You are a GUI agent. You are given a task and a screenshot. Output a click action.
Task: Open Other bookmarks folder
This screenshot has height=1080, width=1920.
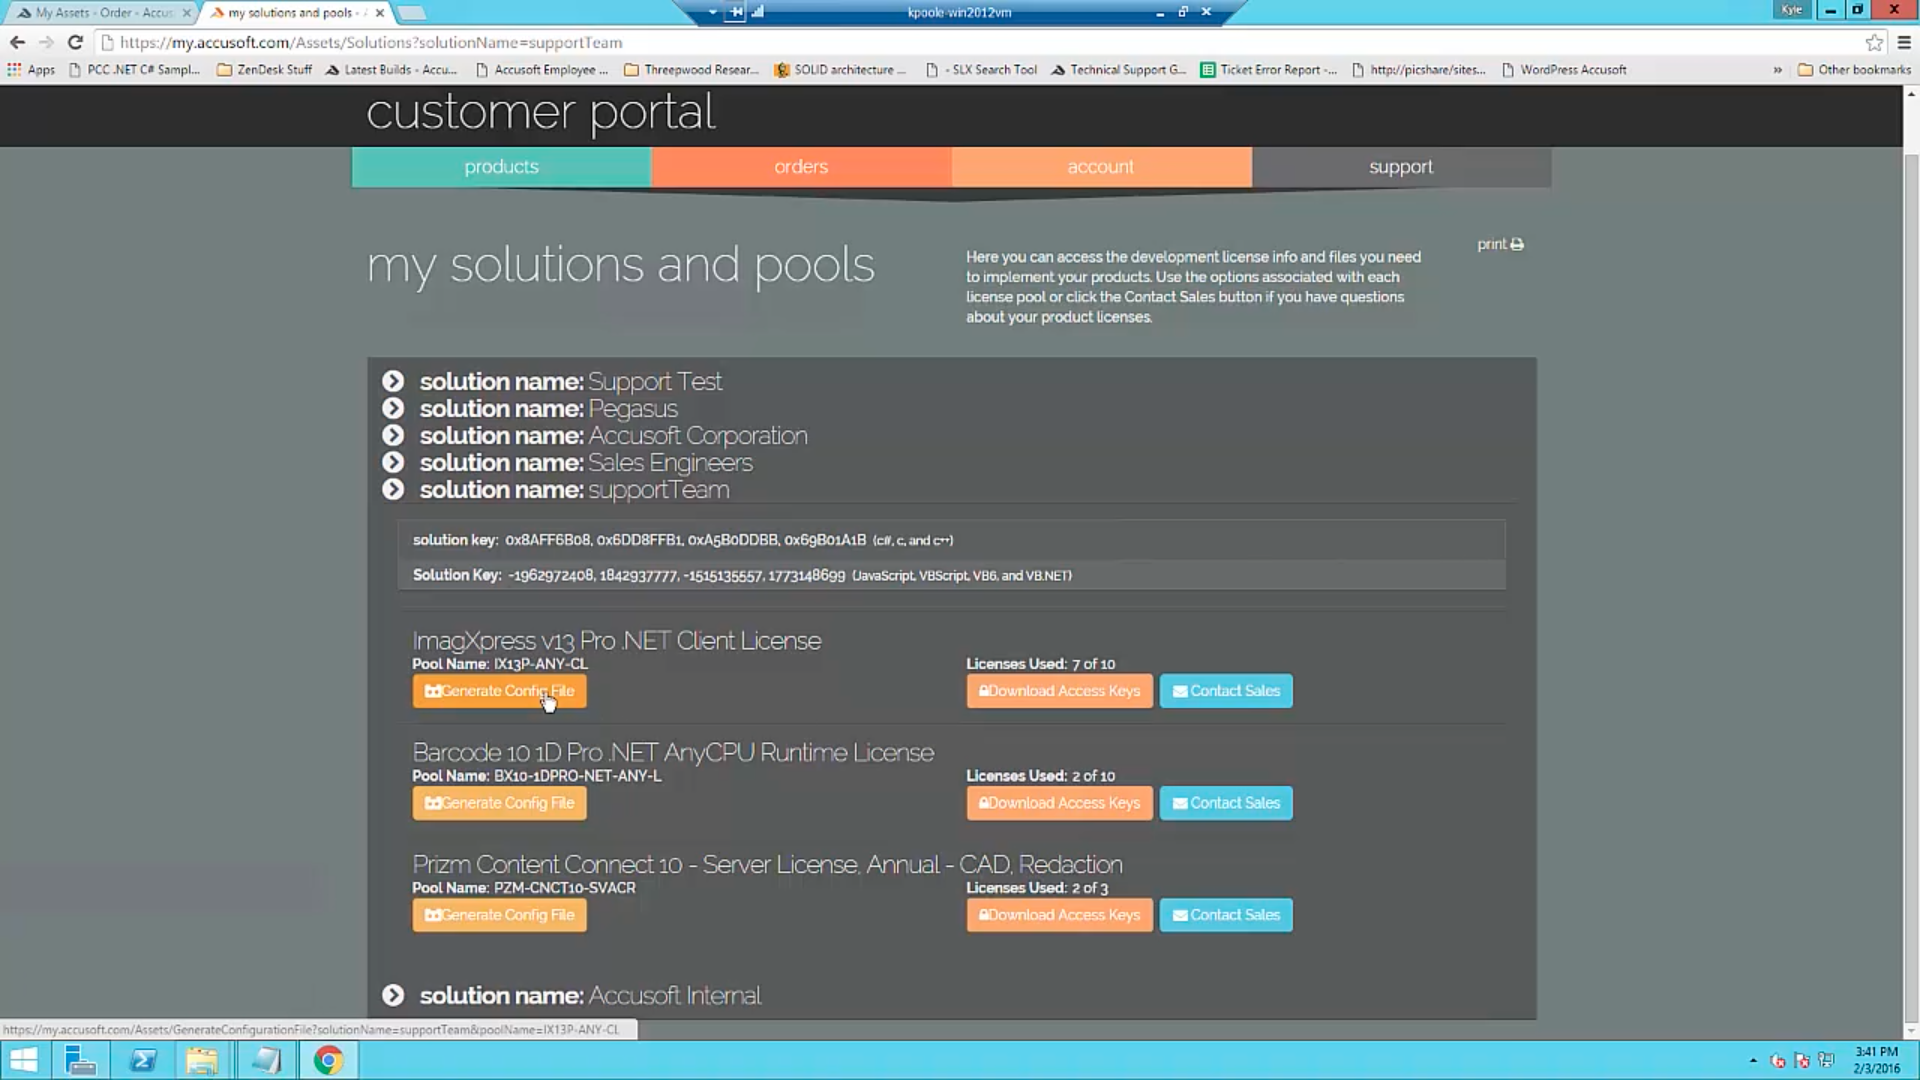point(1855,70)
